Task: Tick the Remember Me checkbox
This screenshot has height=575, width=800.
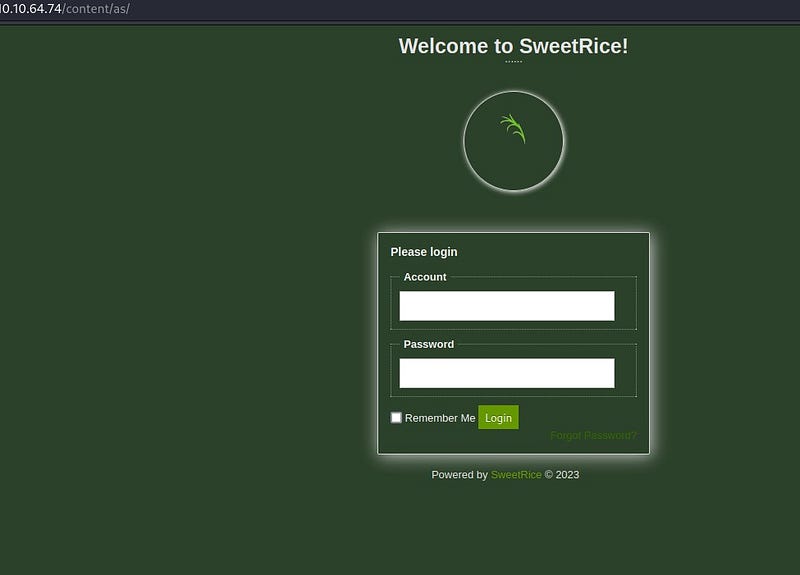Action: (x=396, y=418)
